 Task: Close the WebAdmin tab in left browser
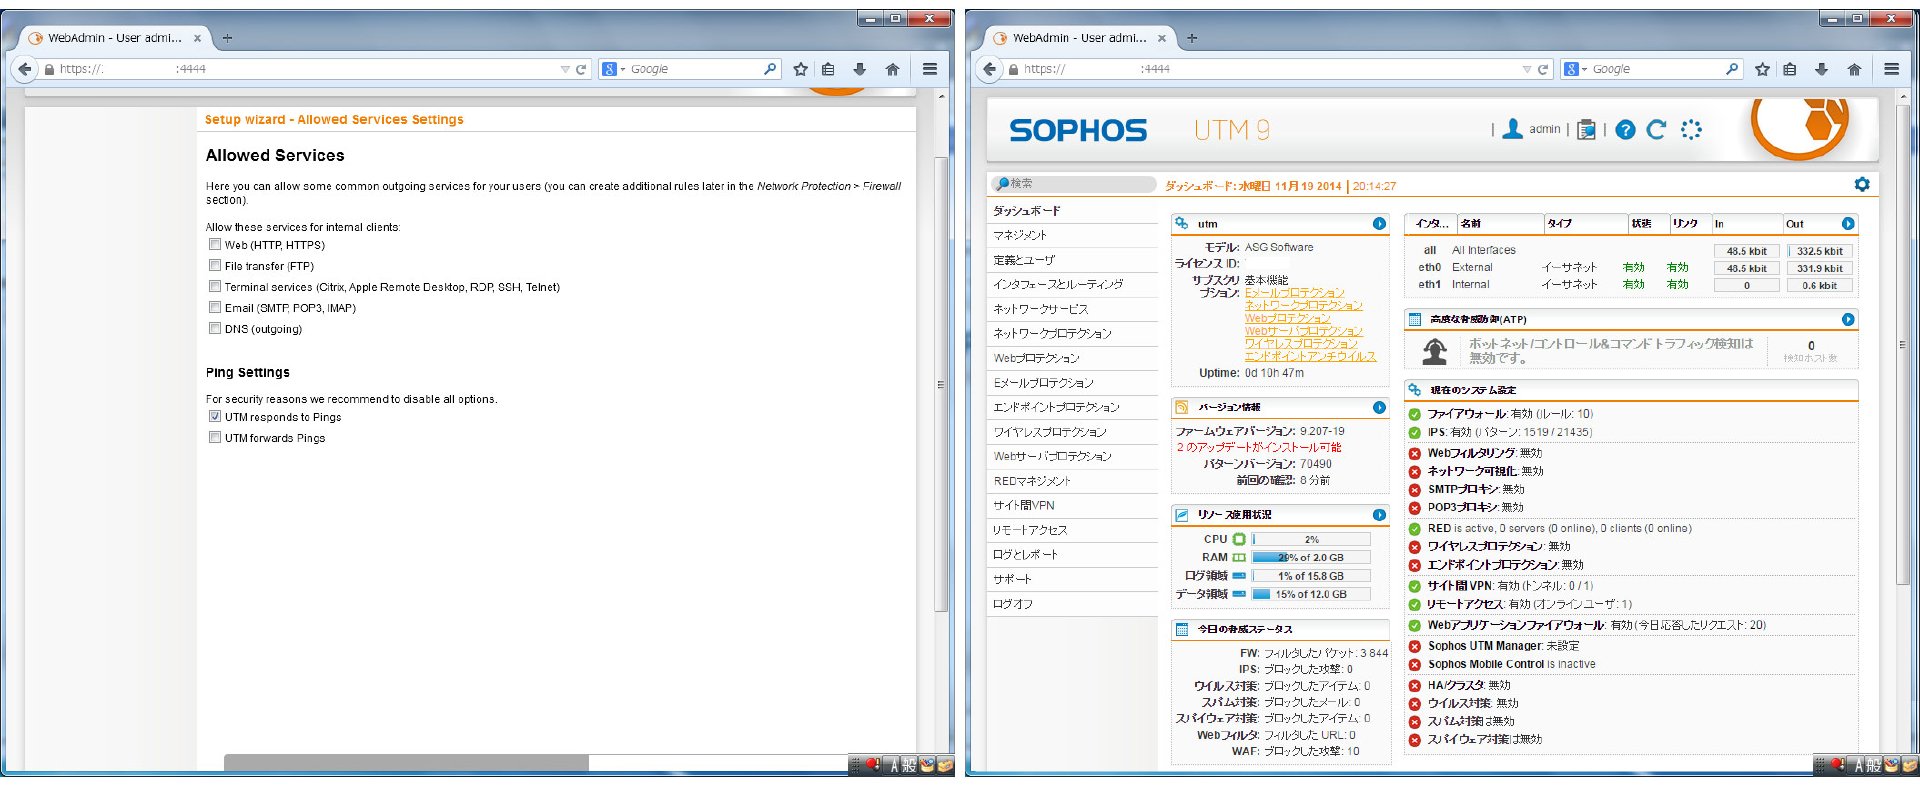(x=197, y=38)
